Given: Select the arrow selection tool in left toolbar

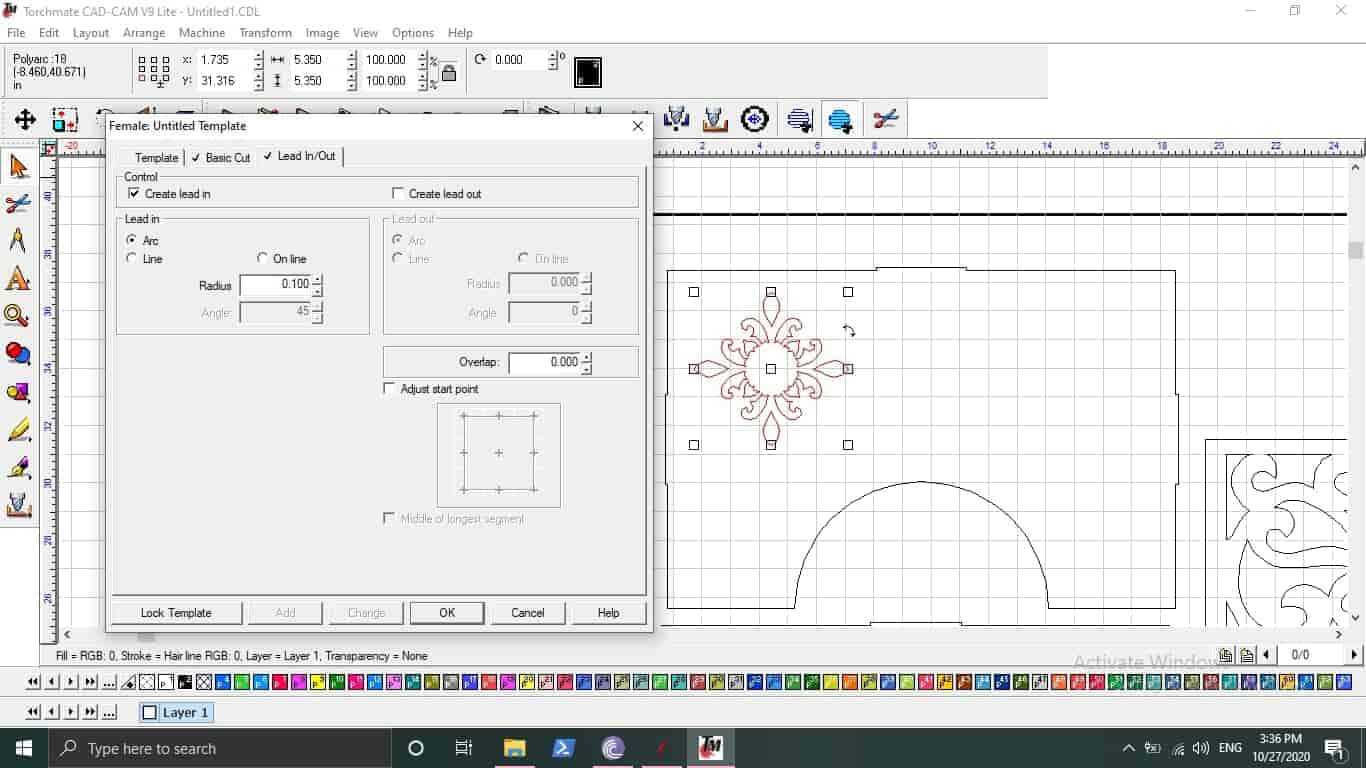Looking at the screenshot, I should (x=18, y=166).
